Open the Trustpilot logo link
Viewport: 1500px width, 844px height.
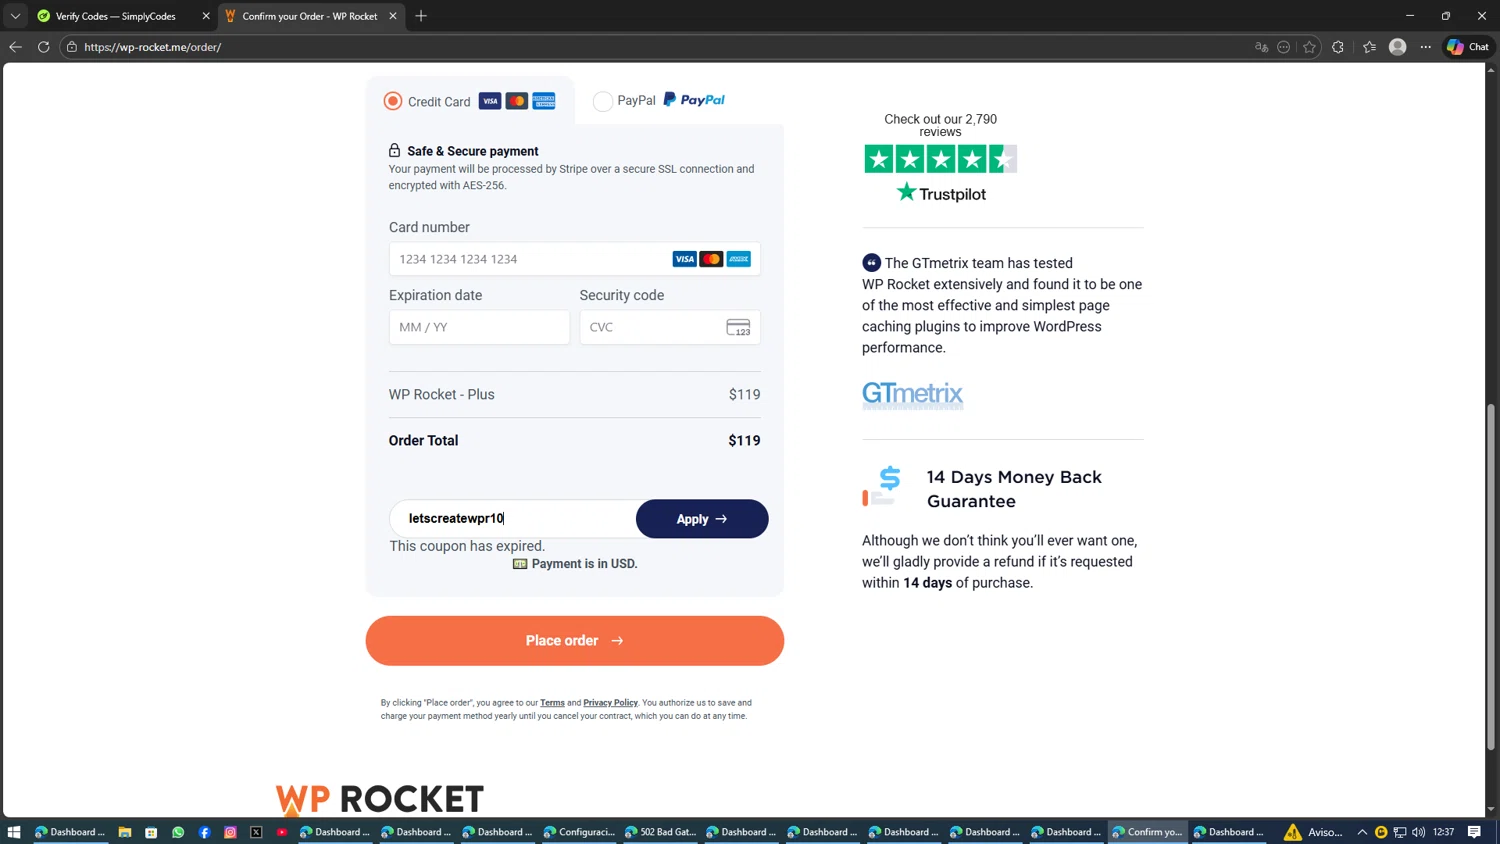click(941, 193)
